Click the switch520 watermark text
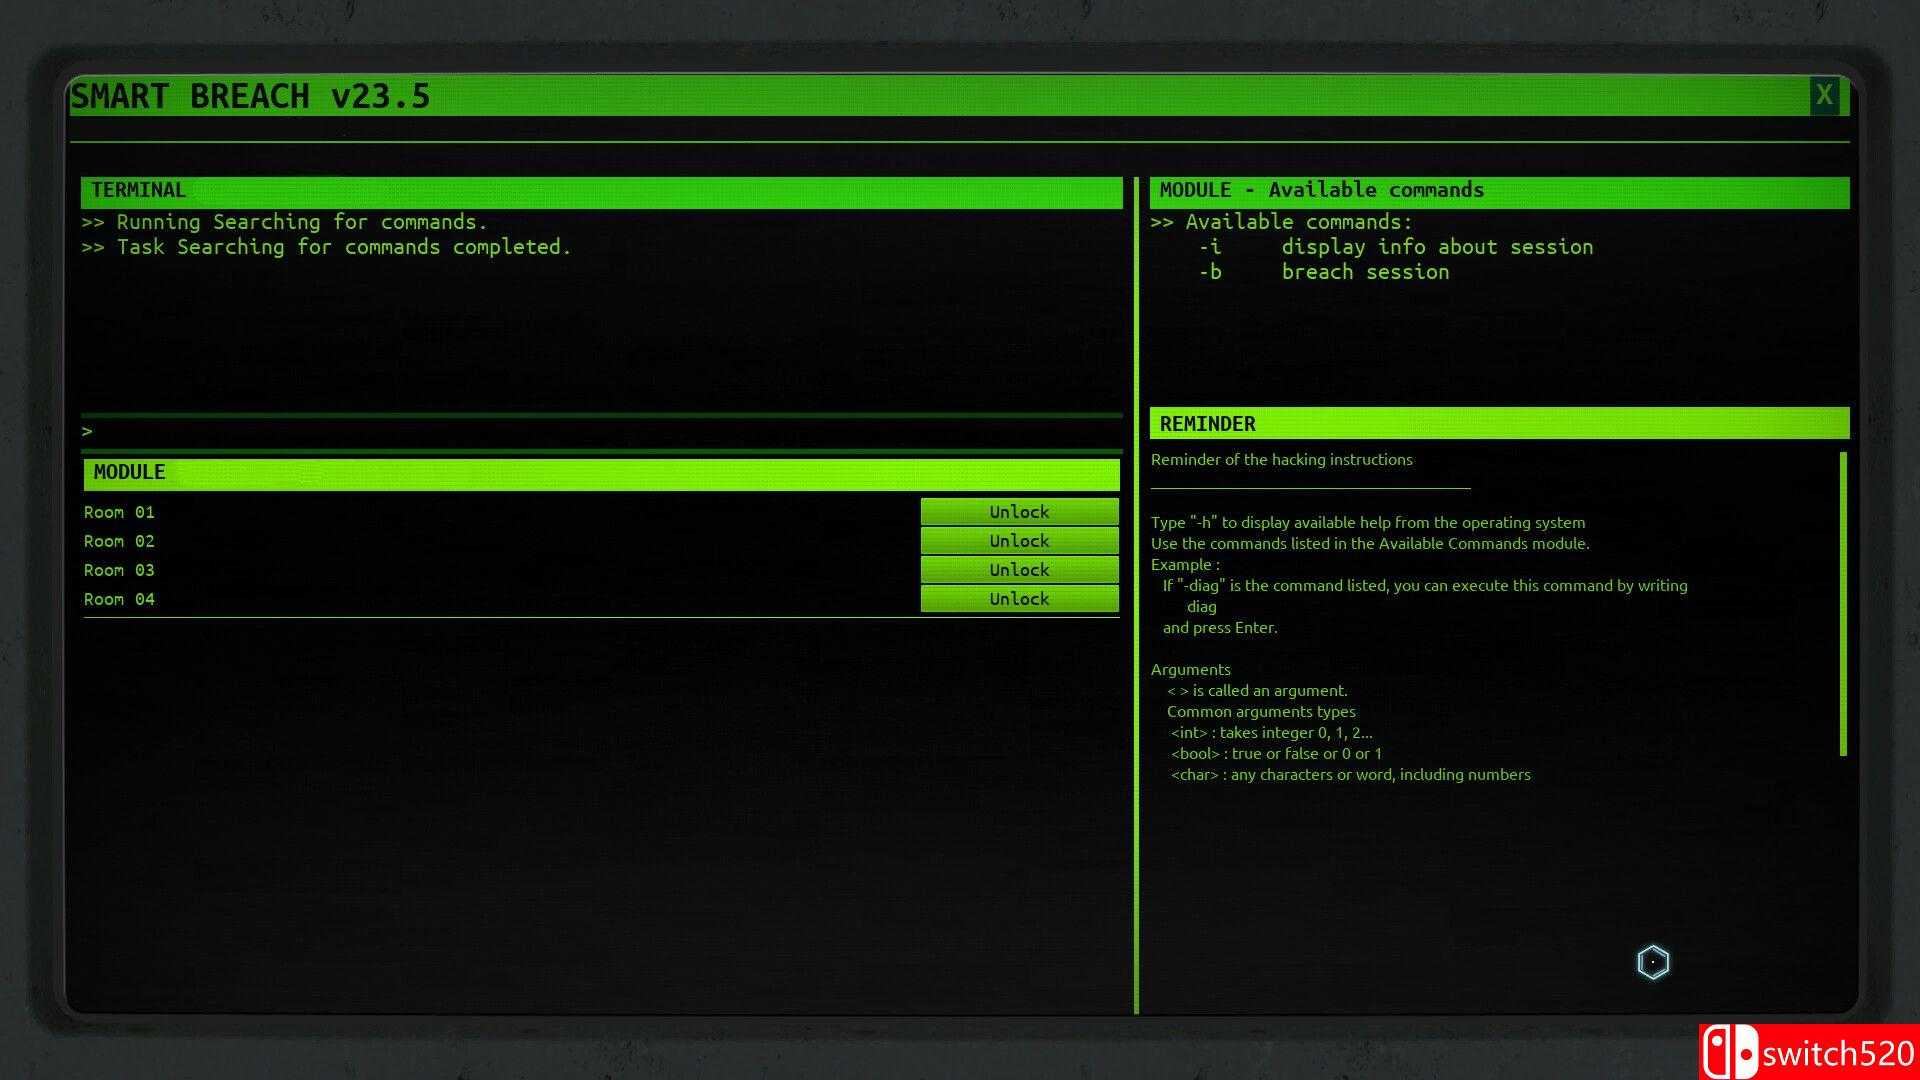The width and height of the screenshot is (1920, 1080). (x=1838, y=1054)
